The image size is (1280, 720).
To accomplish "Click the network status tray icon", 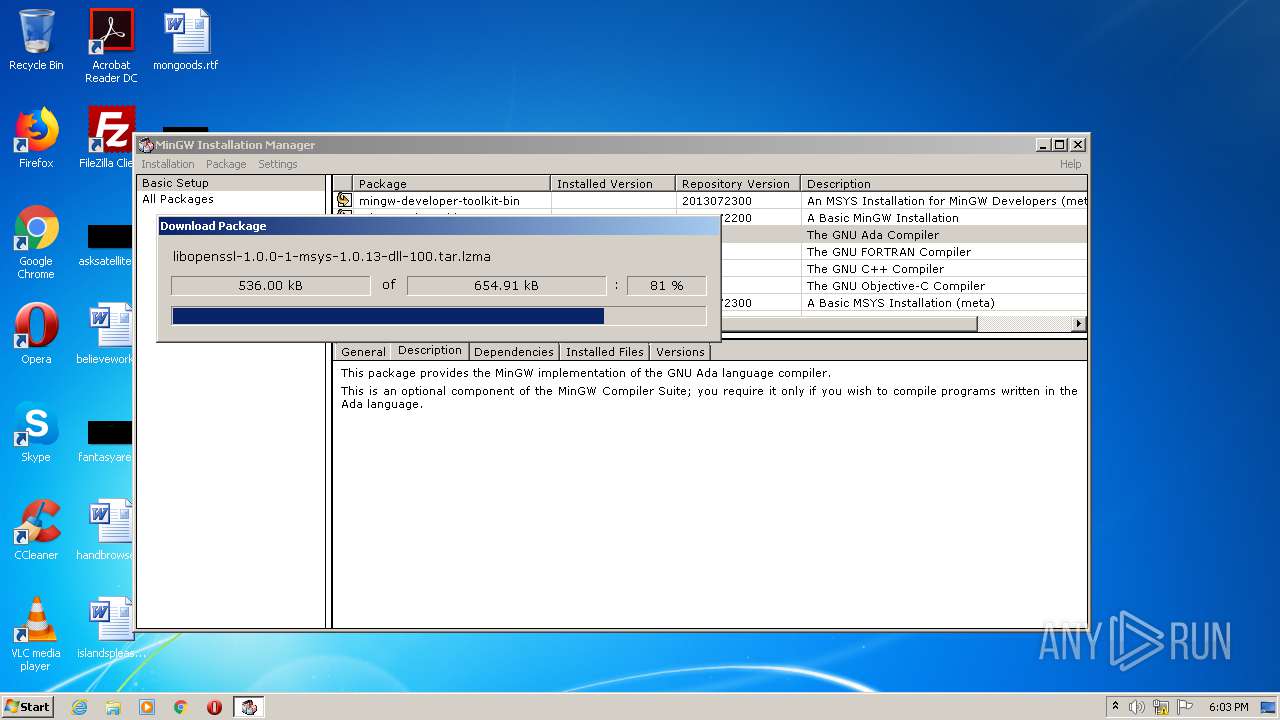I will click(x=1161, y=707).
